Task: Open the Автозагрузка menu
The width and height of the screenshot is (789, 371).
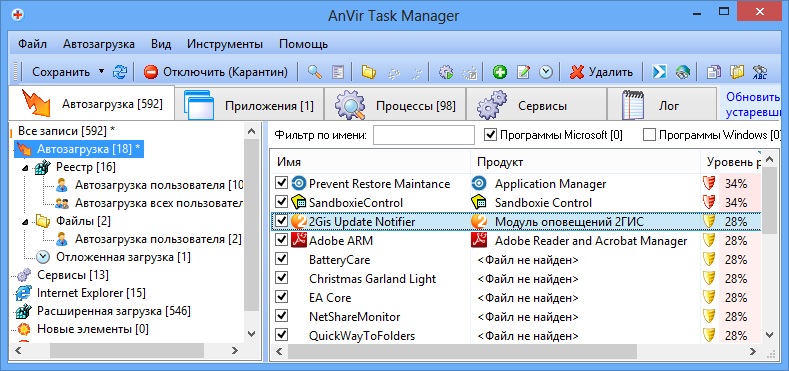Action: (x=99, y=44)
